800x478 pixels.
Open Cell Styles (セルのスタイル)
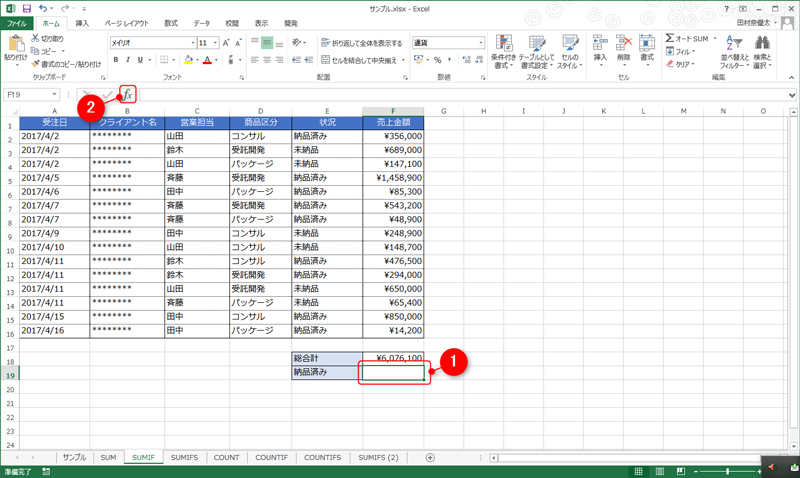coord(569,52)
